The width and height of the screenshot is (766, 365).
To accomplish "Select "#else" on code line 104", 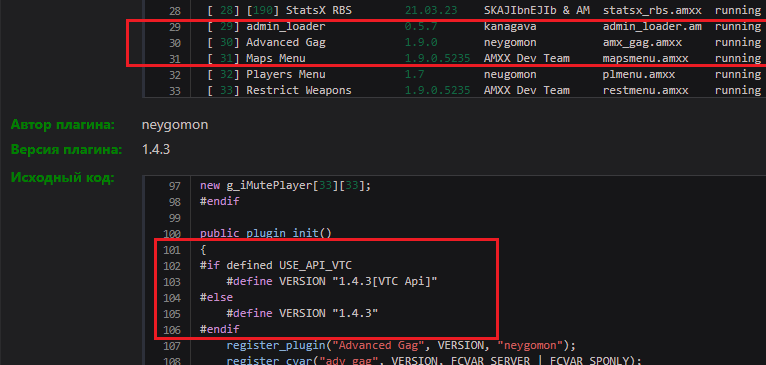I will click(216, 297).
